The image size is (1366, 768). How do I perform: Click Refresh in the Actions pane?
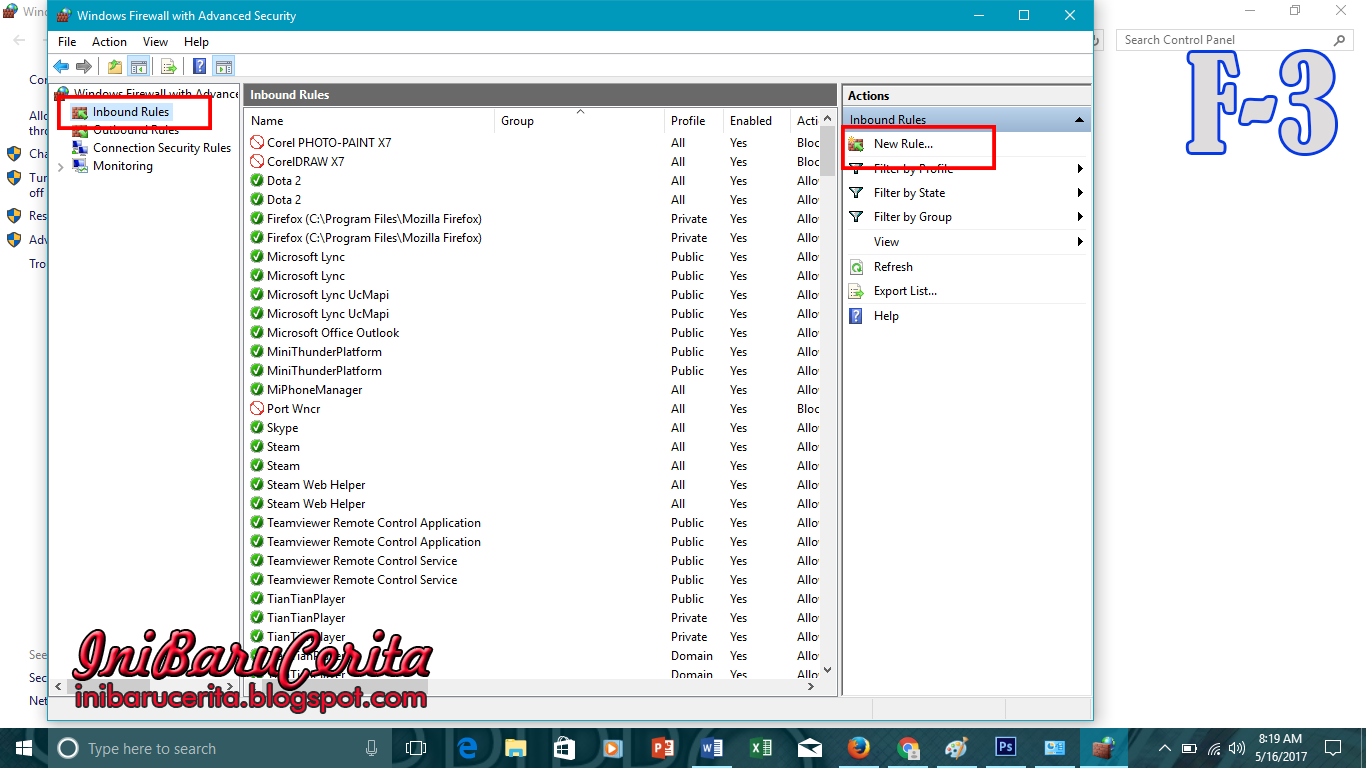tap(893, 267)
